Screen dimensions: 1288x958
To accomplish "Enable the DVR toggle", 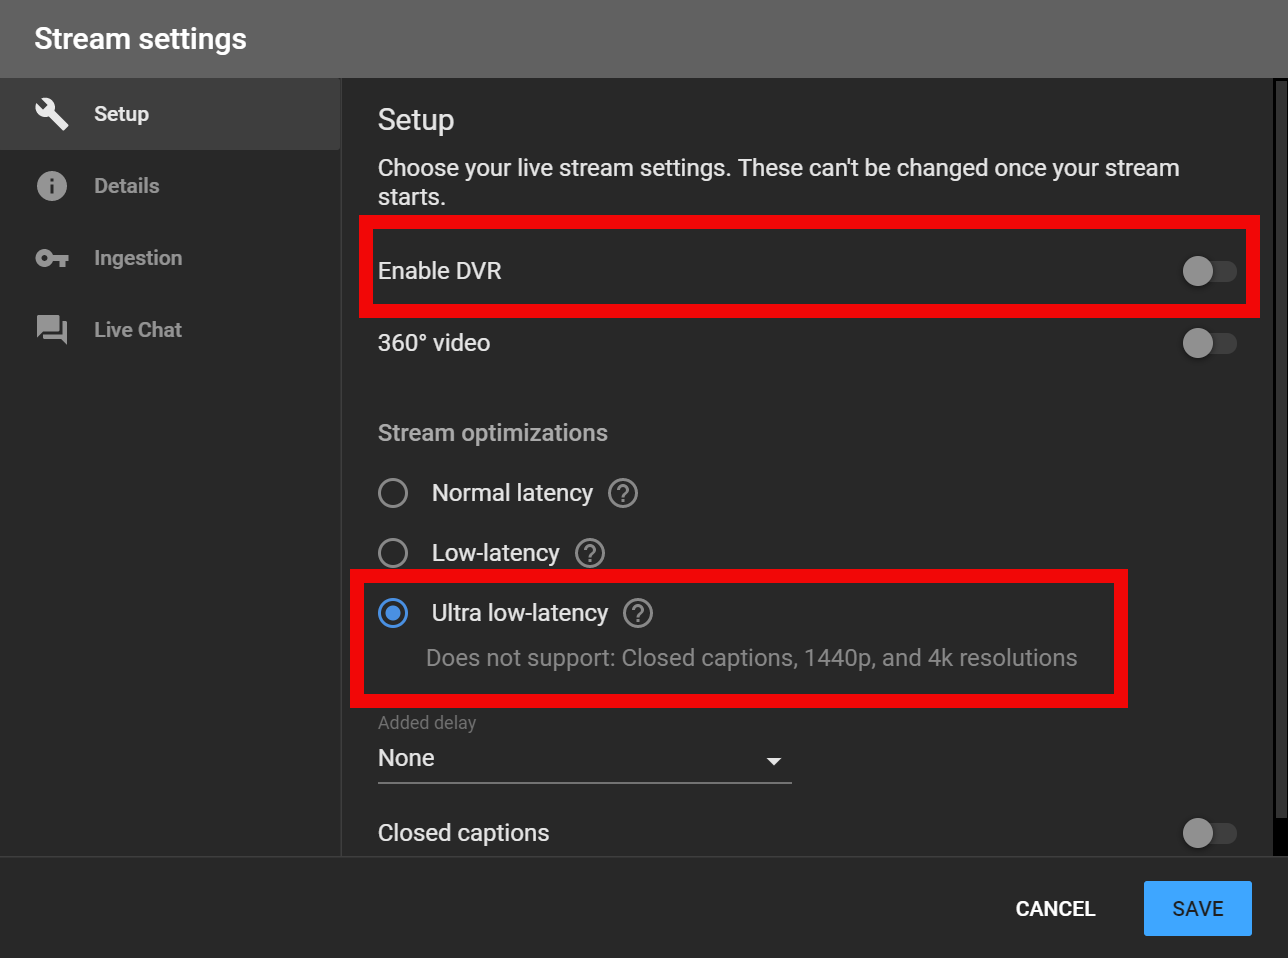I will point(1208,270).
